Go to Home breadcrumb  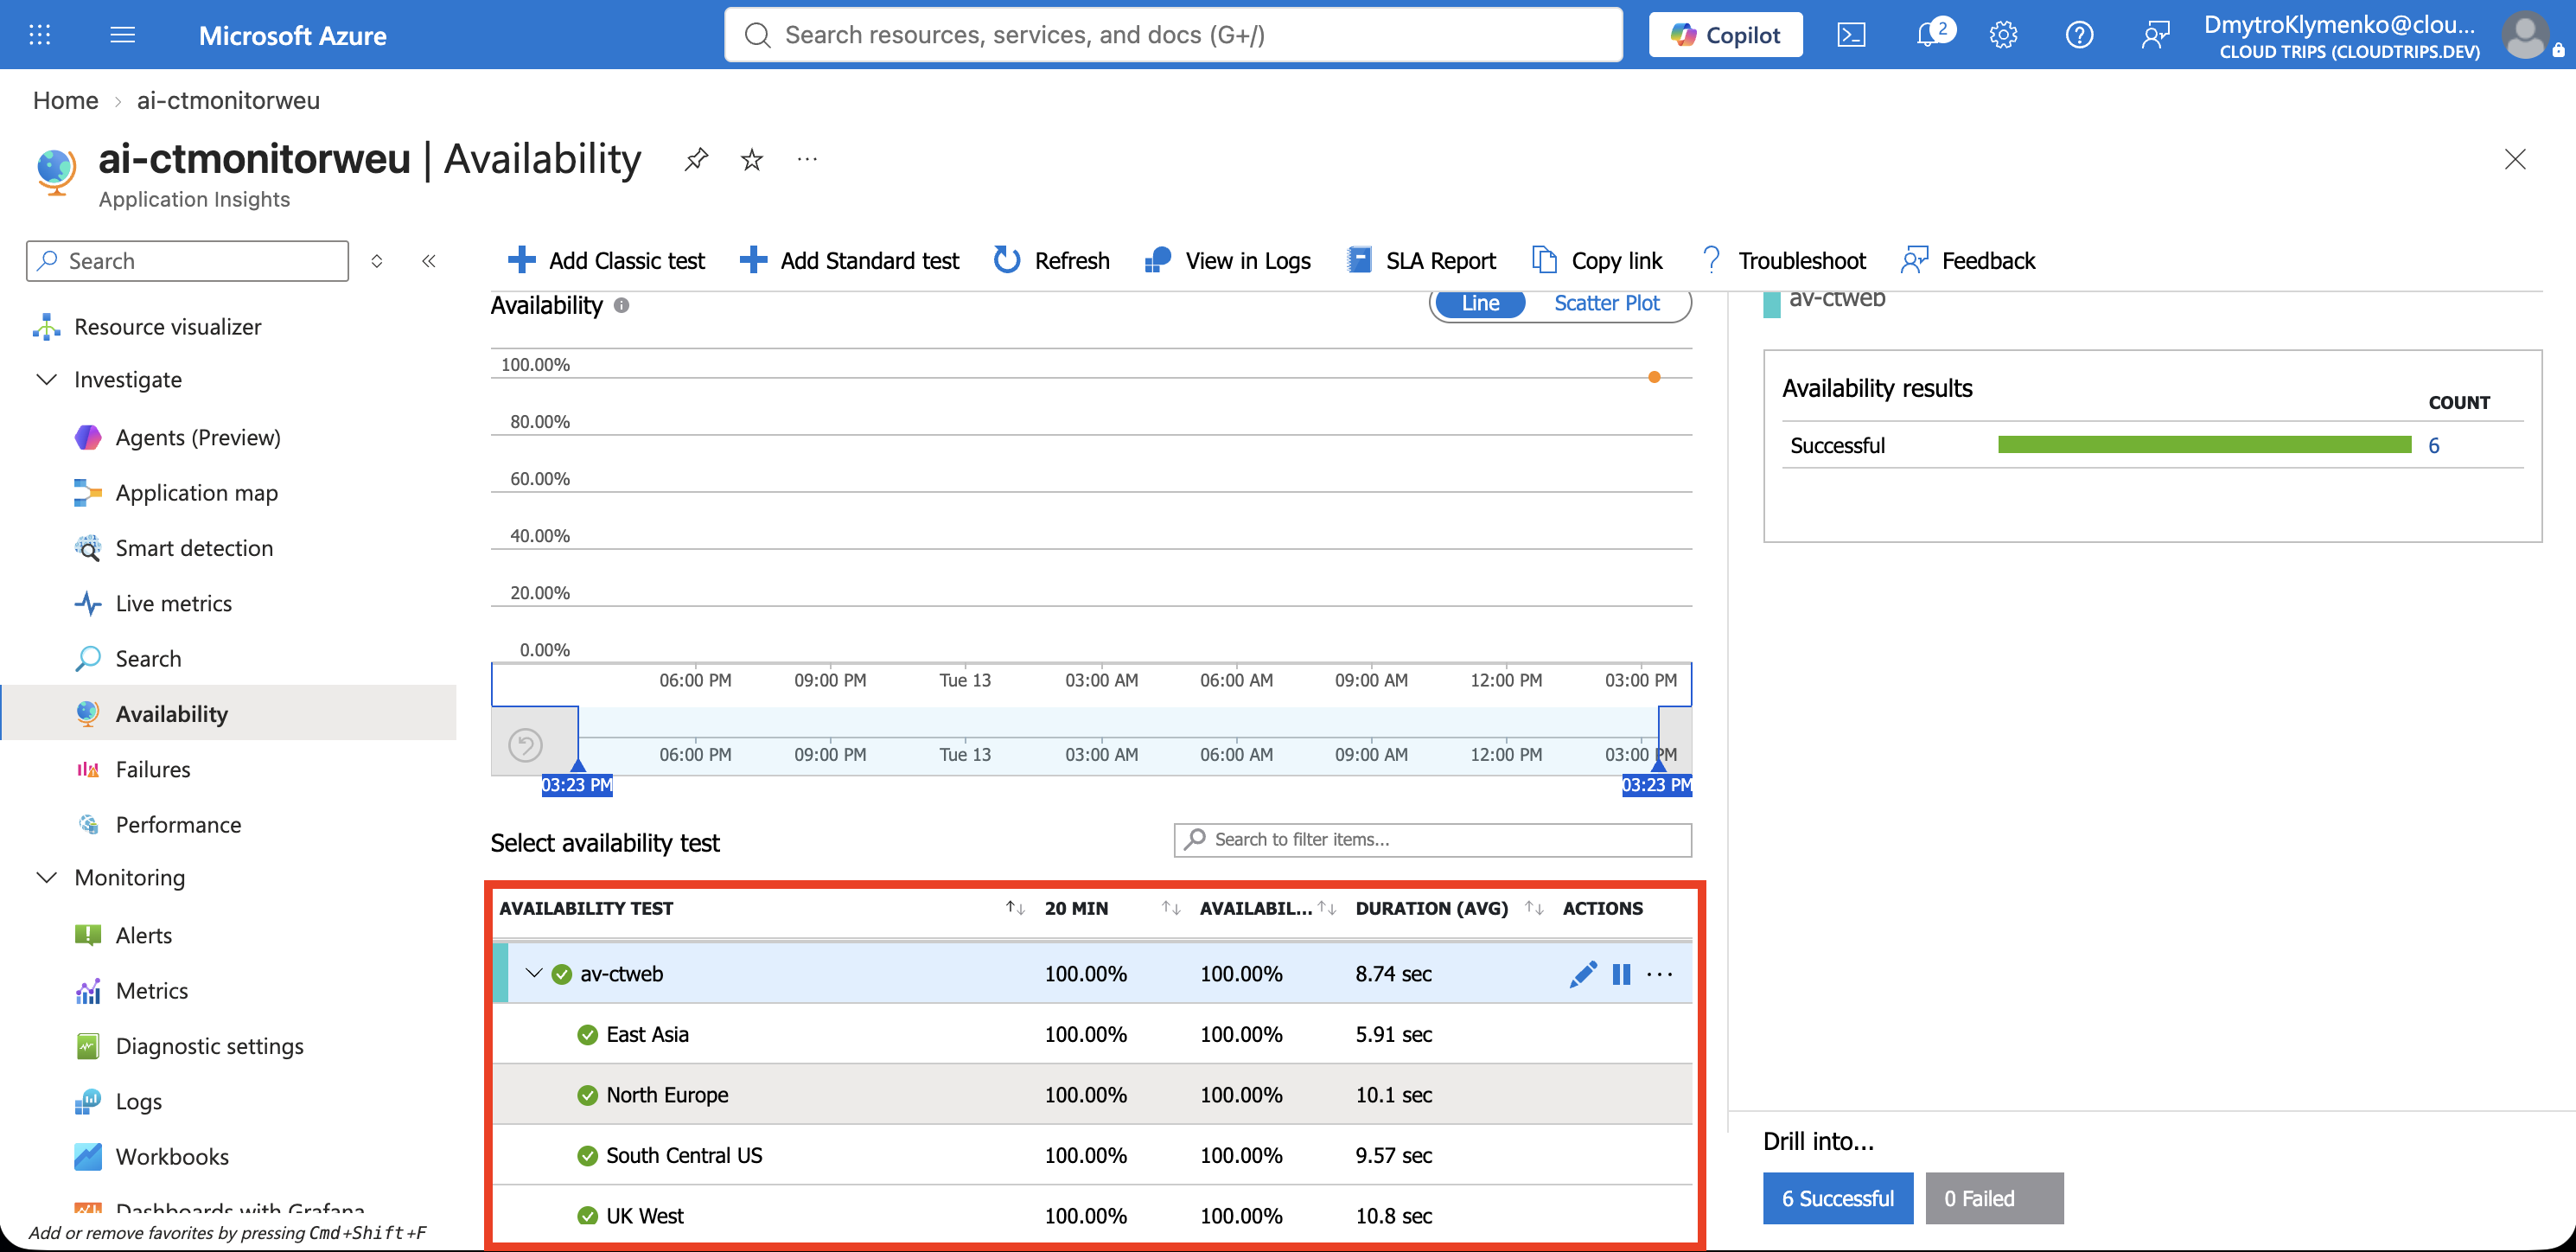pos(65,100)
